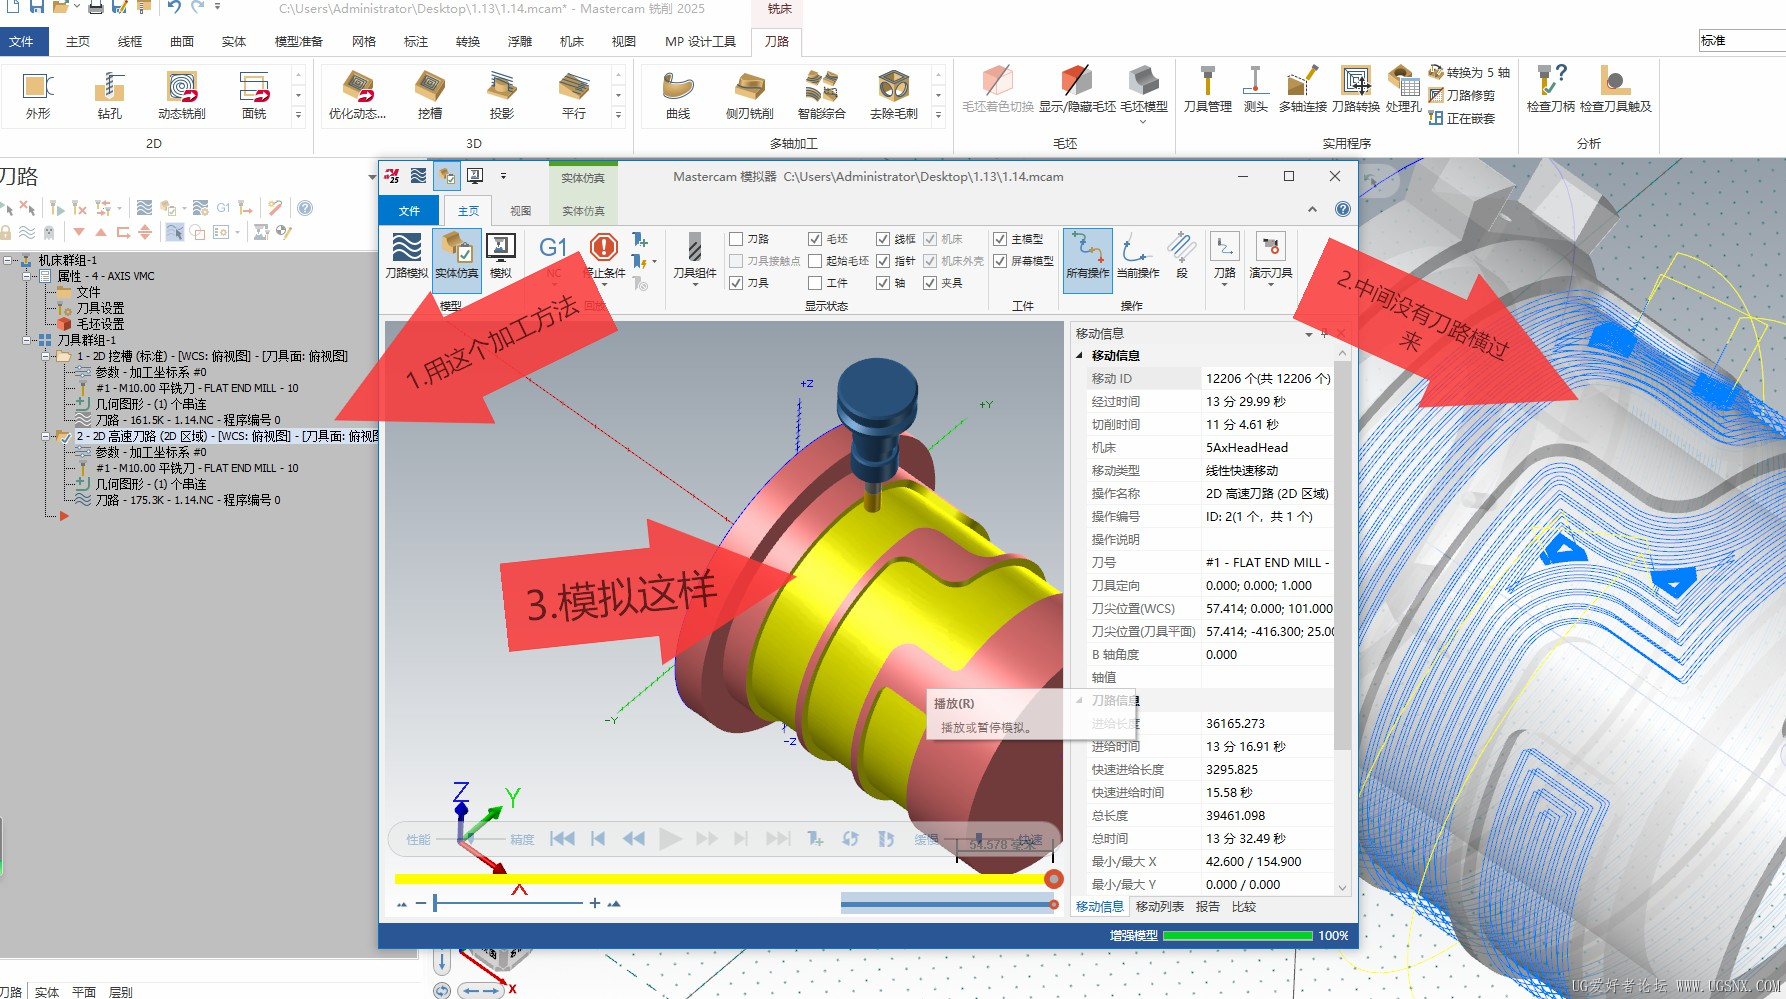Expand the 3D toolpath gallery dropdown
Image resolution: width=1786 pixels, height=999 pixels.
618,116
